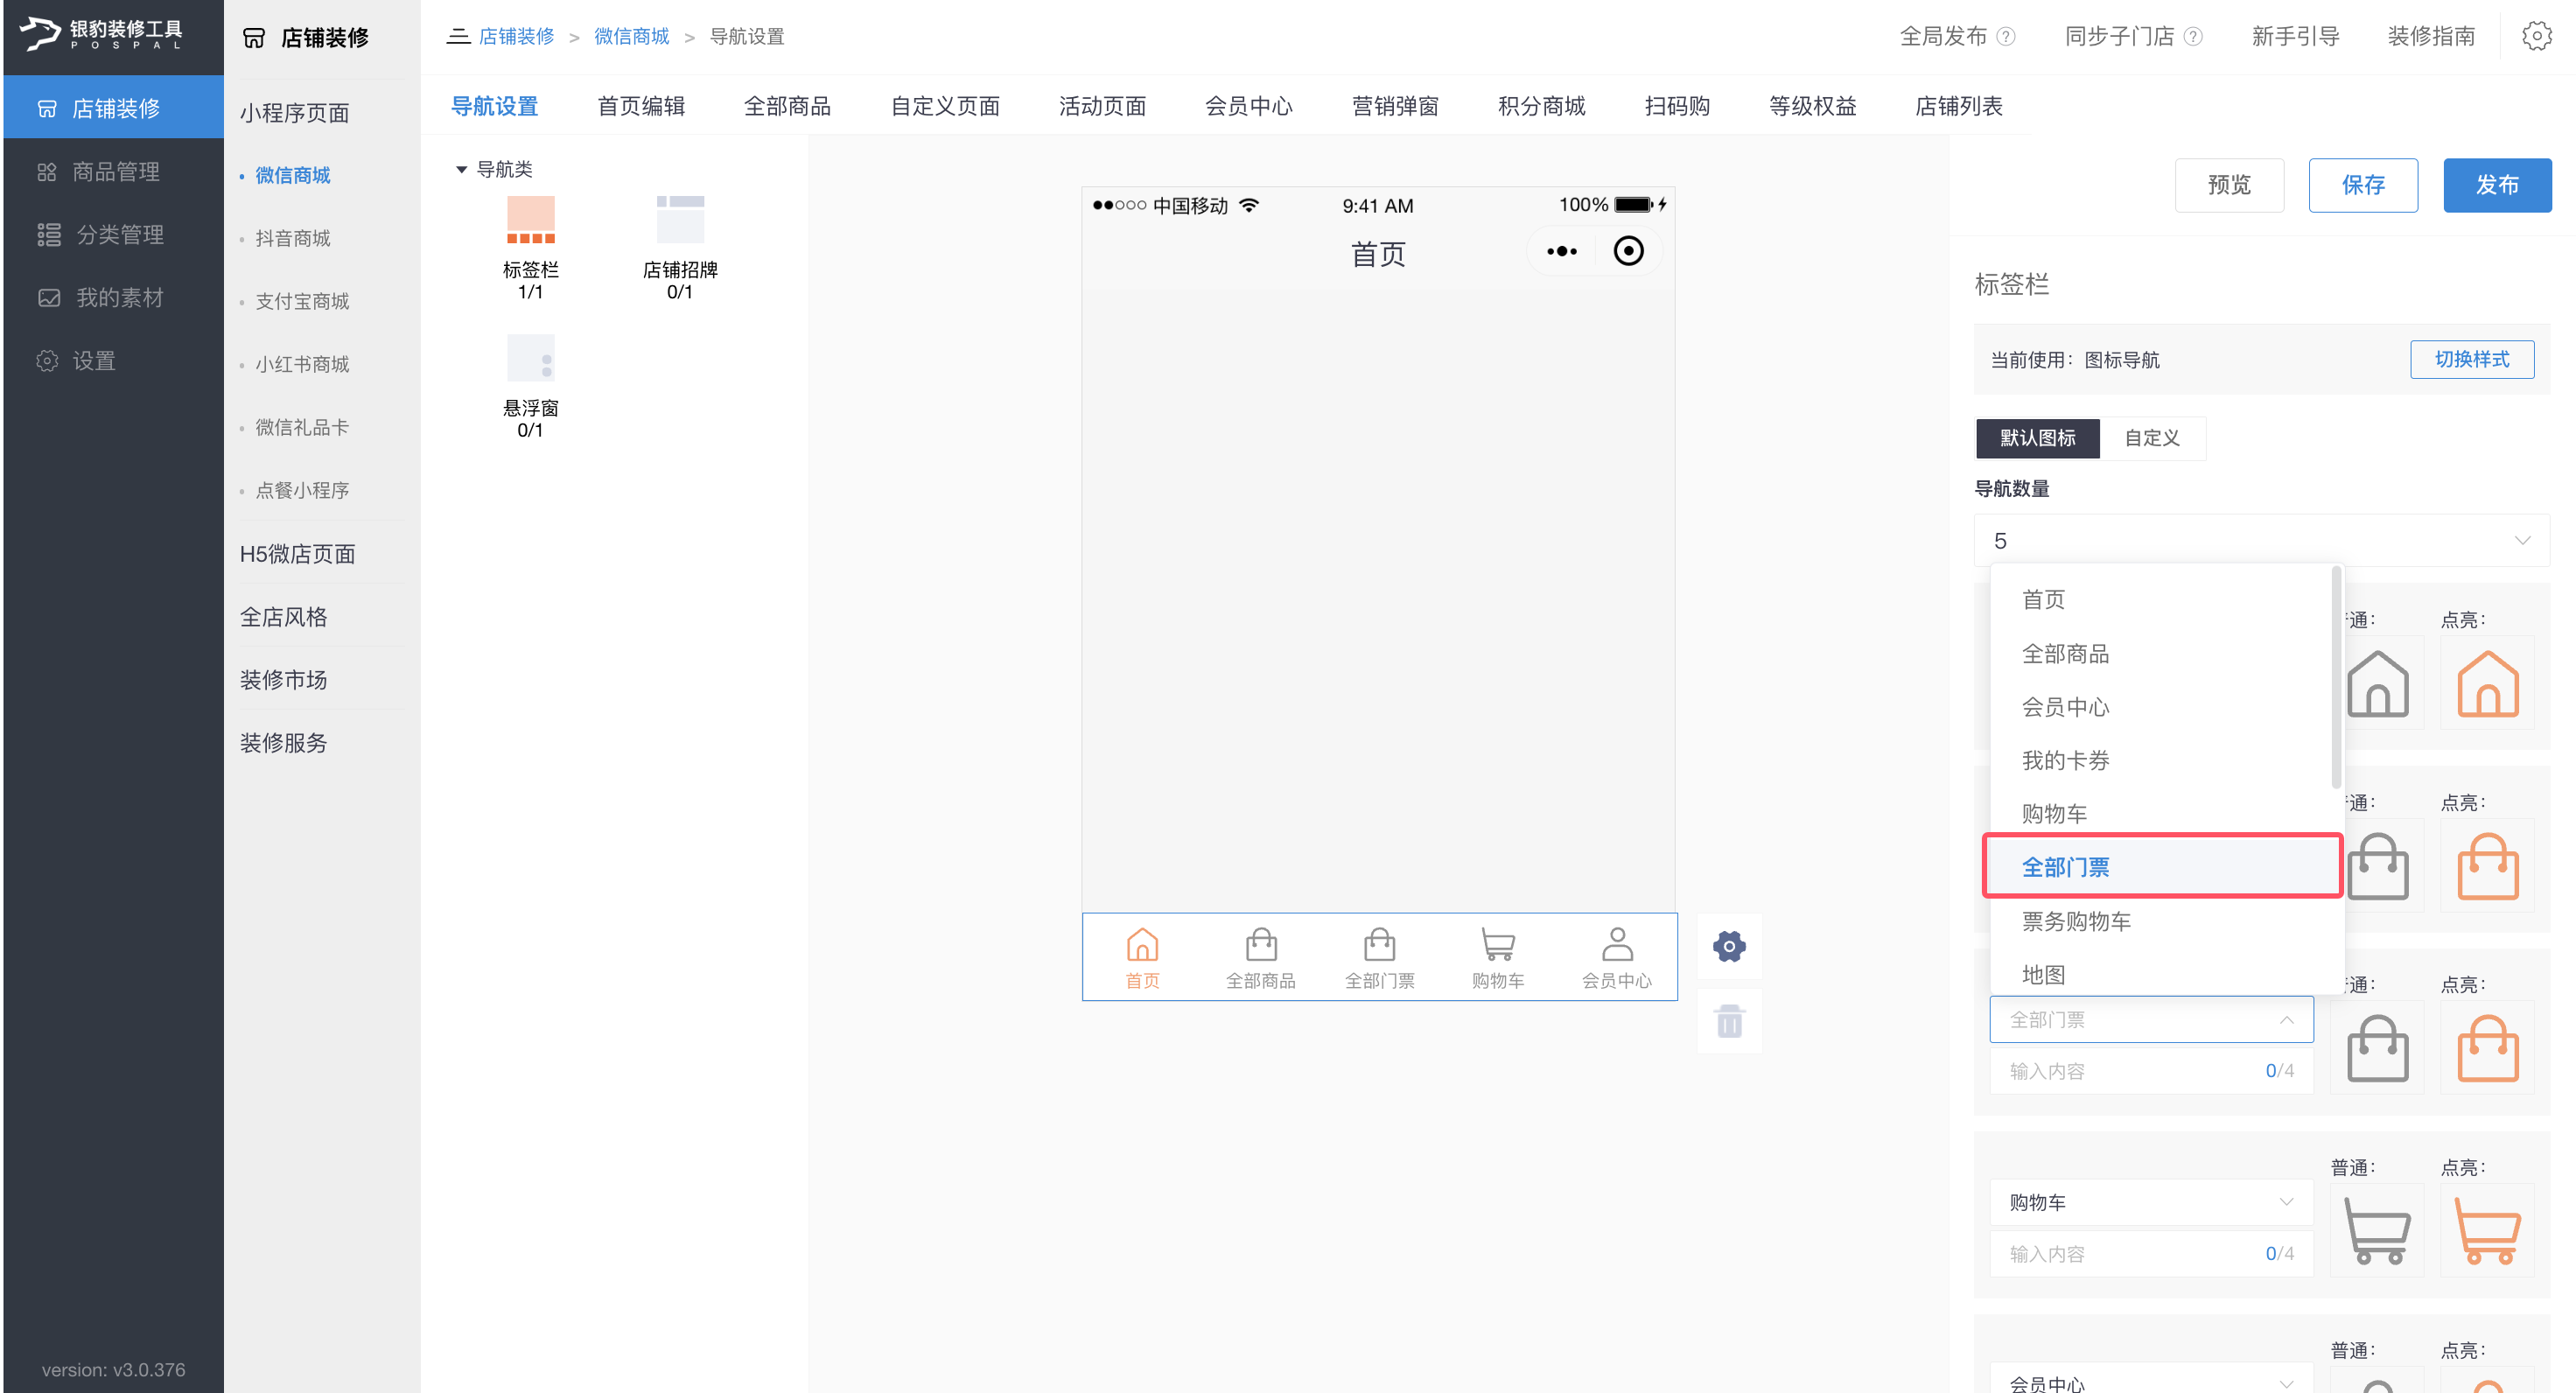Switch to the 营销弹窗 tab
The height and width of the screenshot is (1393, 2576).
pyautogui.click(x=1395, y=106)
